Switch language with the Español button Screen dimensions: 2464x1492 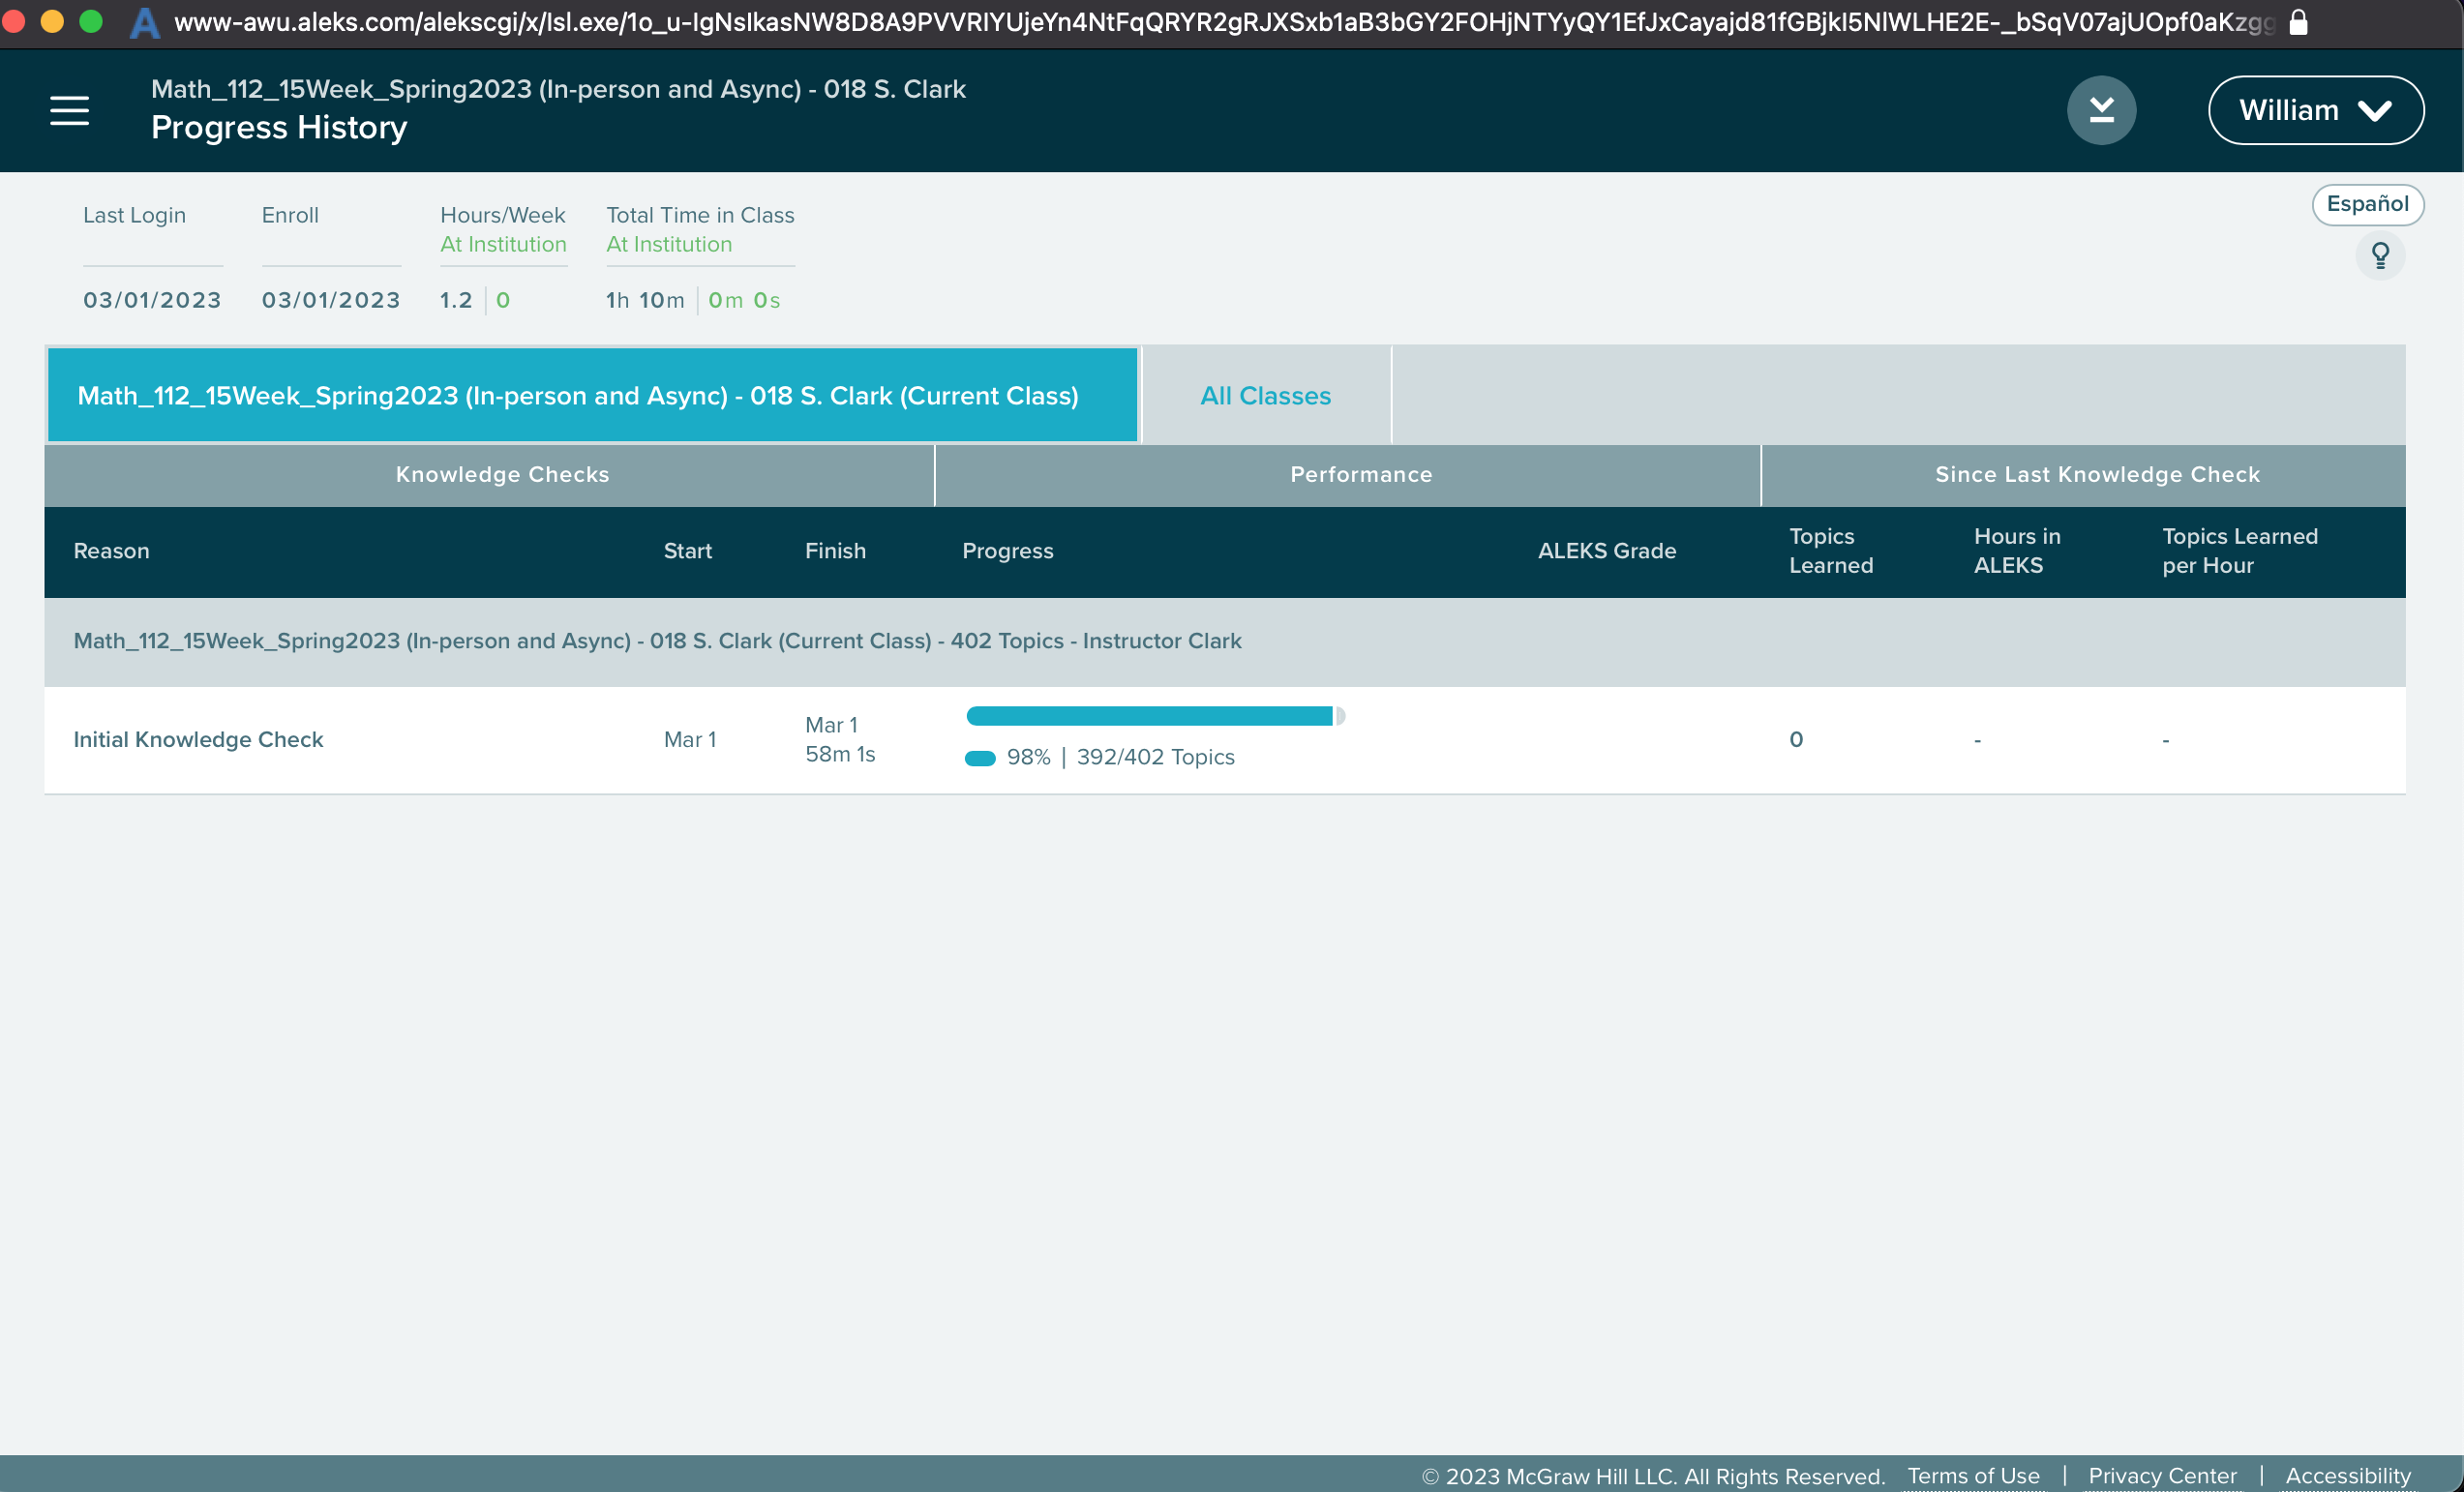pos(2367,204)
